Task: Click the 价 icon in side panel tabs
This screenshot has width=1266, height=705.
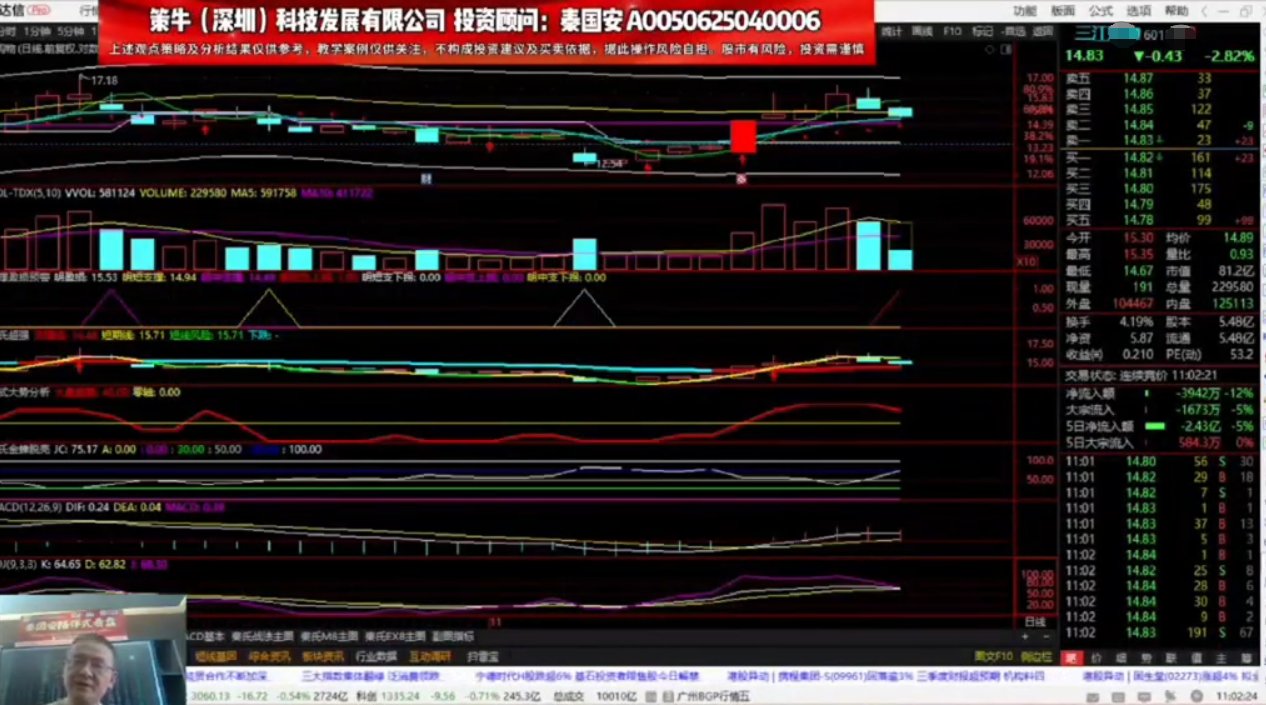Action: (x=1096, y=658)
